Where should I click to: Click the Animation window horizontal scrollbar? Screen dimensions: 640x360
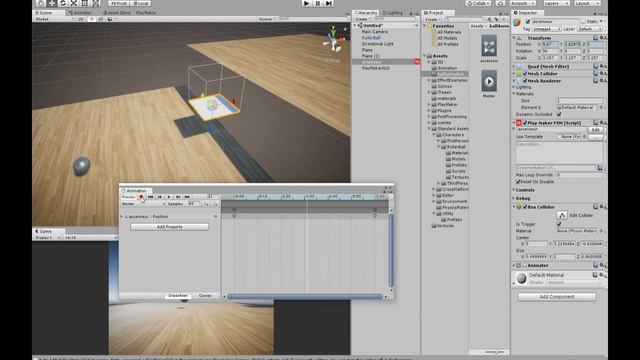[x=305, y=297]
